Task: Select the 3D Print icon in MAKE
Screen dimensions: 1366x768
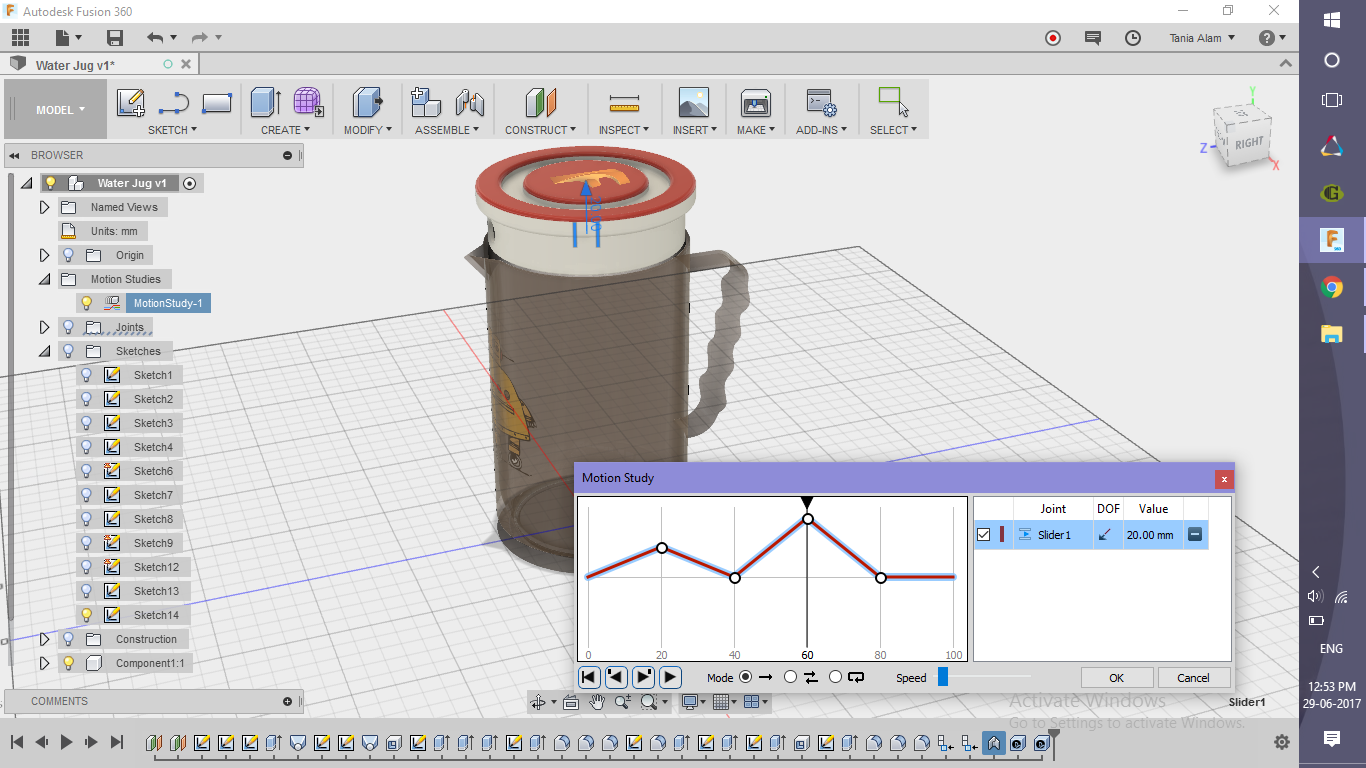Action: click(755, 103)
